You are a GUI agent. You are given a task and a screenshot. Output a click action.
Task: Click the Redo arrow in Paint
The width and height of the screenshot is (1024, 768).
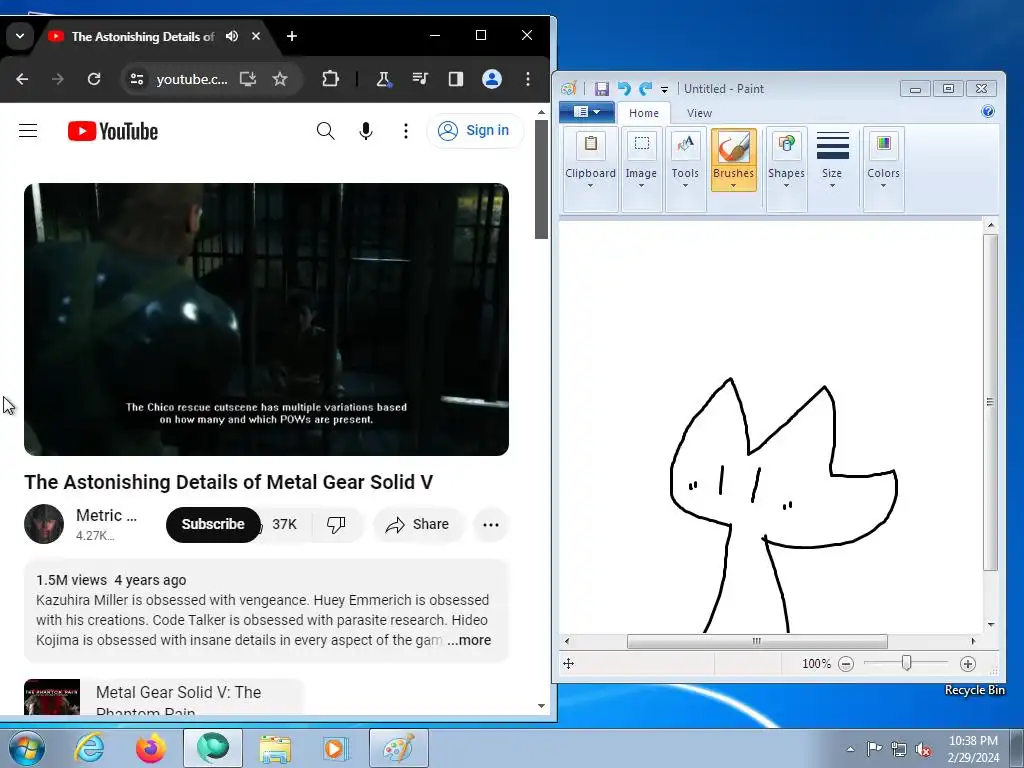click(x=645, y=89)
